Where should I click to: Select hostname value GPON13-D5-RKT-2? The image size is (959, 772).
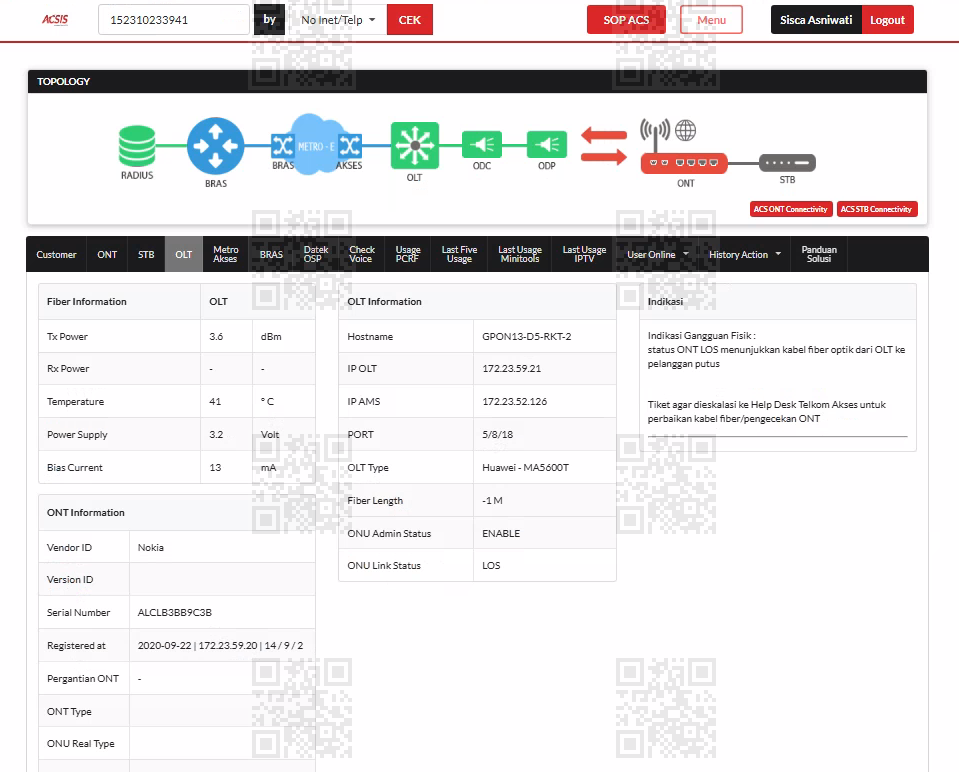[527, 336]
